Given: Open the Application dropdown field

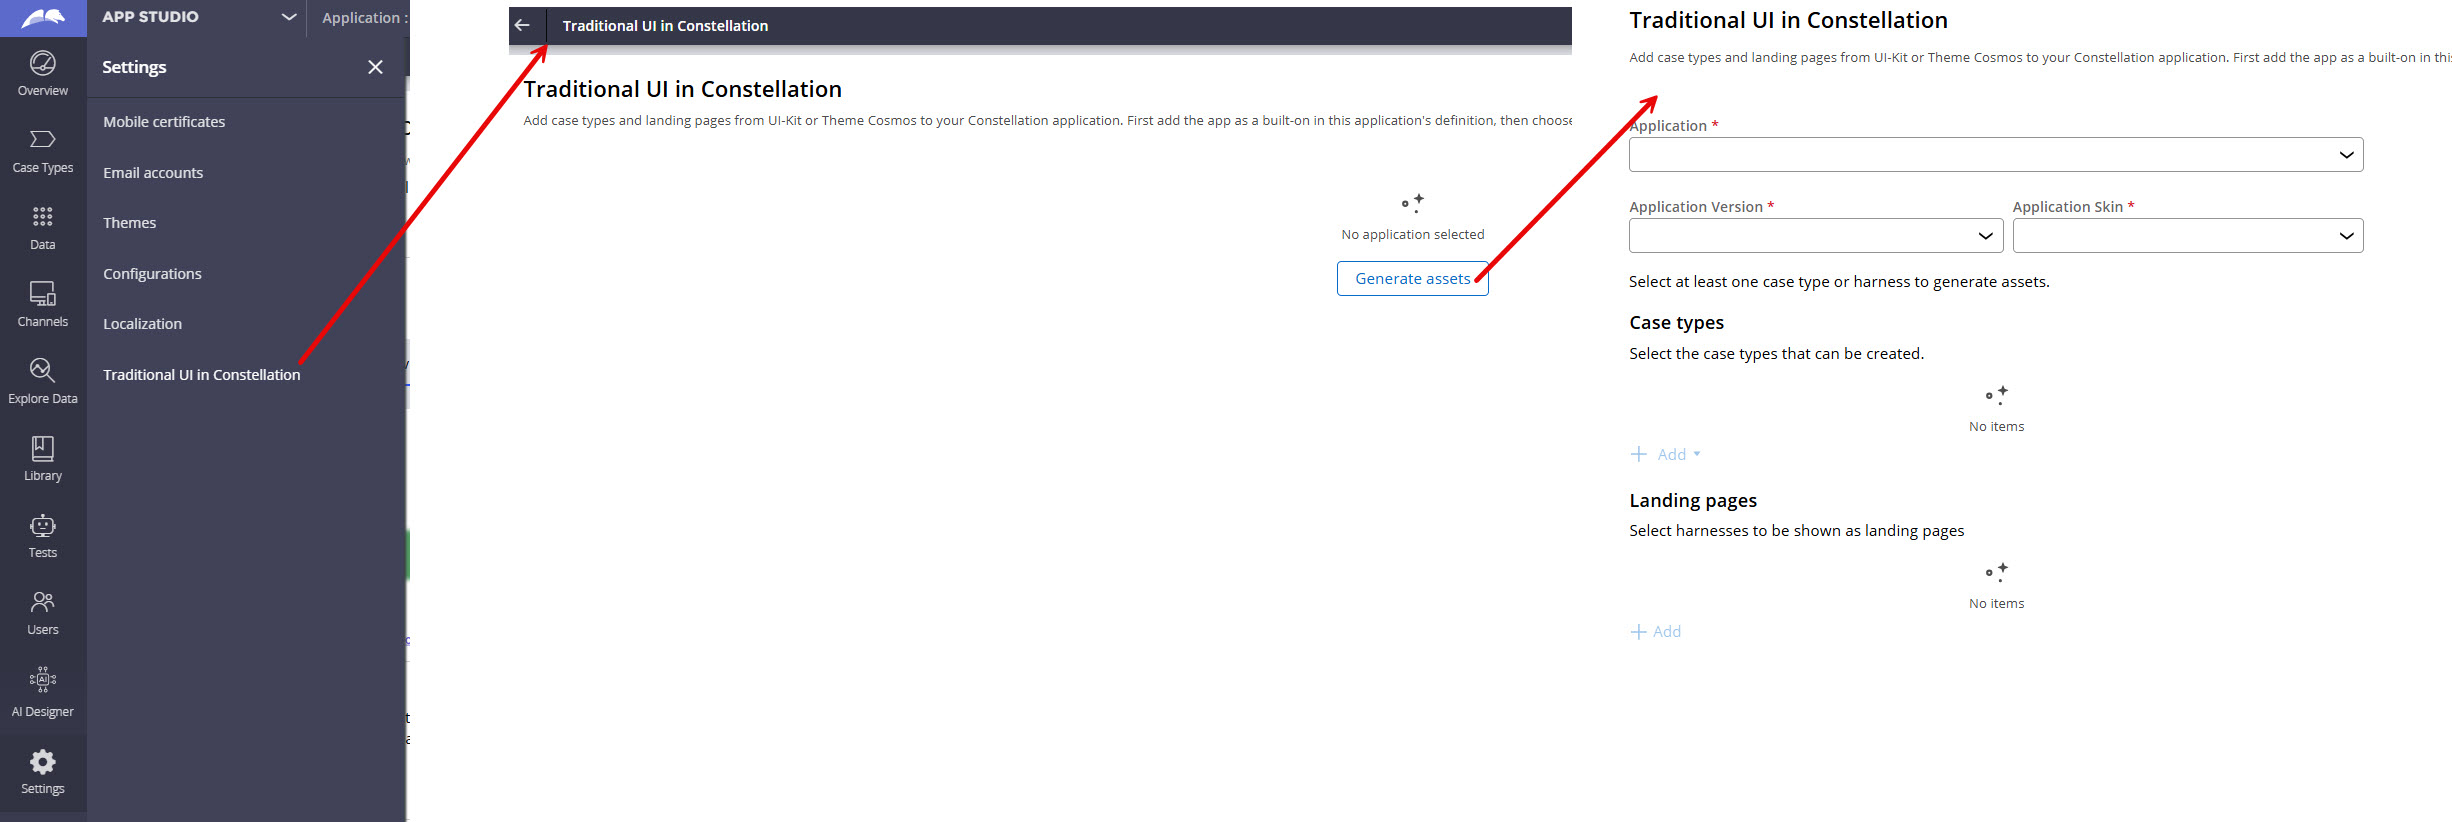Looking at the screenshot, I should click(x=1995, y=155).
